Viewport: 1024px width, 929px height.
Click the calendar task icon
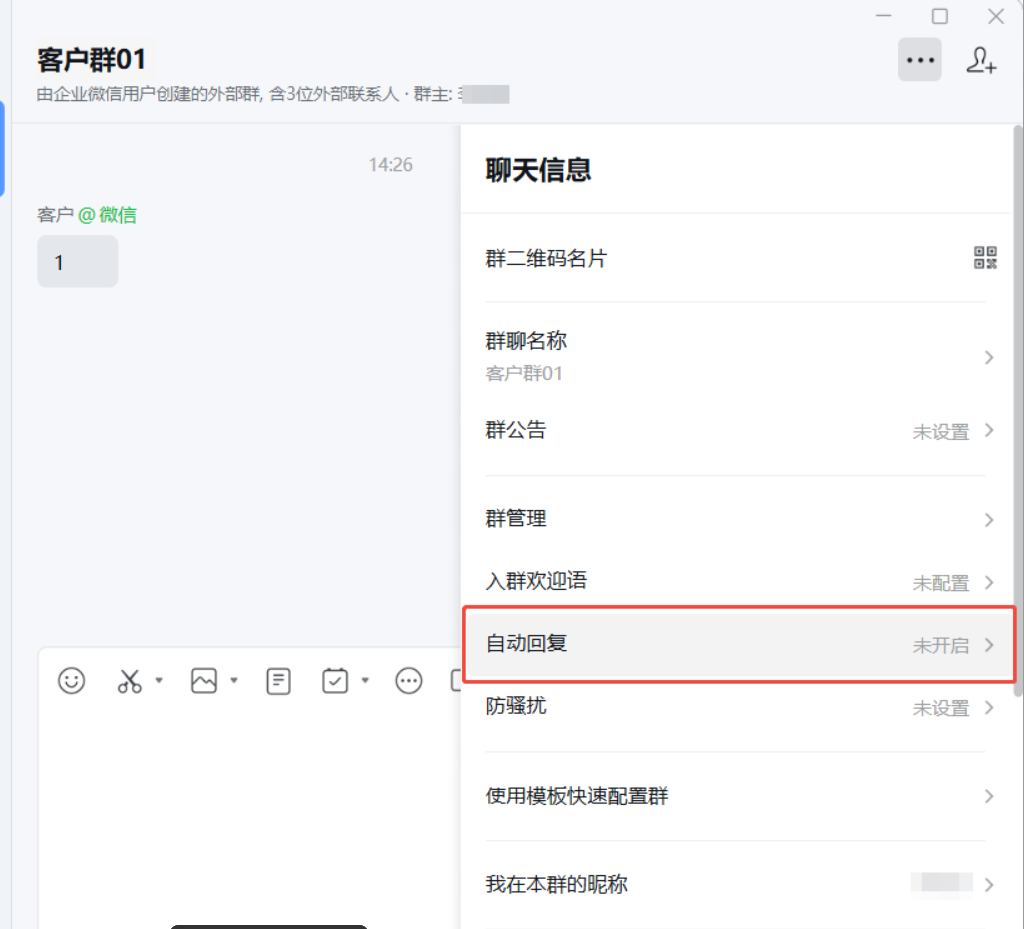pyautogui.click(x=335, y=680)
